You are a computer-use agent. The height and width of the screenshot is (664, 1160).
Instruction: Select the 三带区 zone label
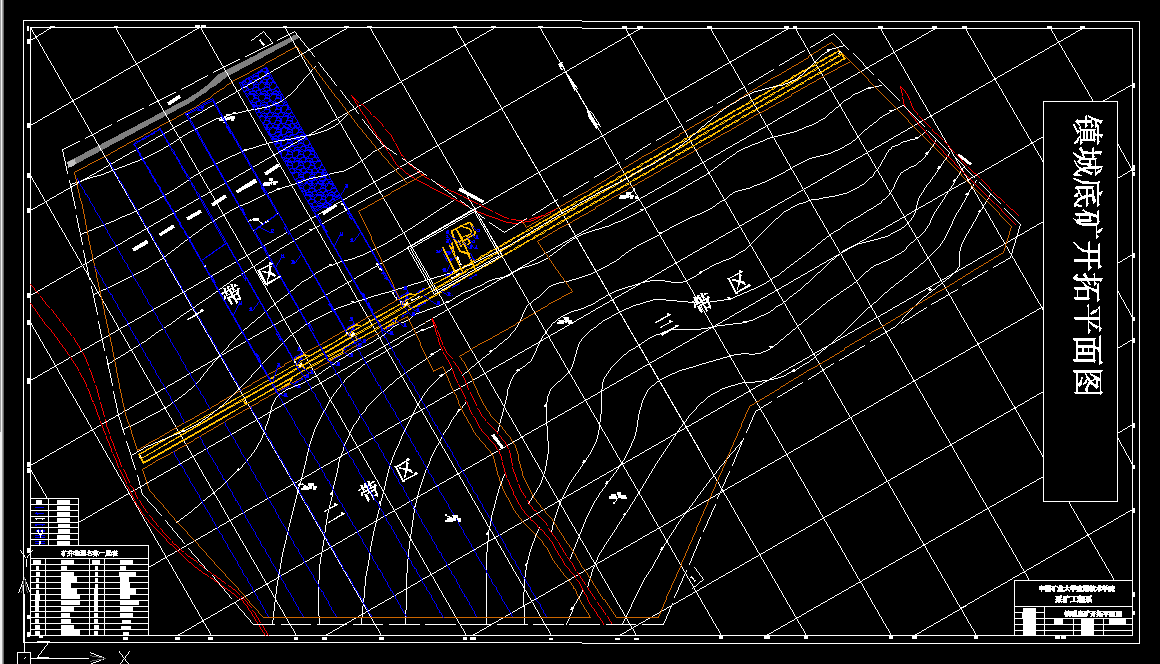(705, 301)
